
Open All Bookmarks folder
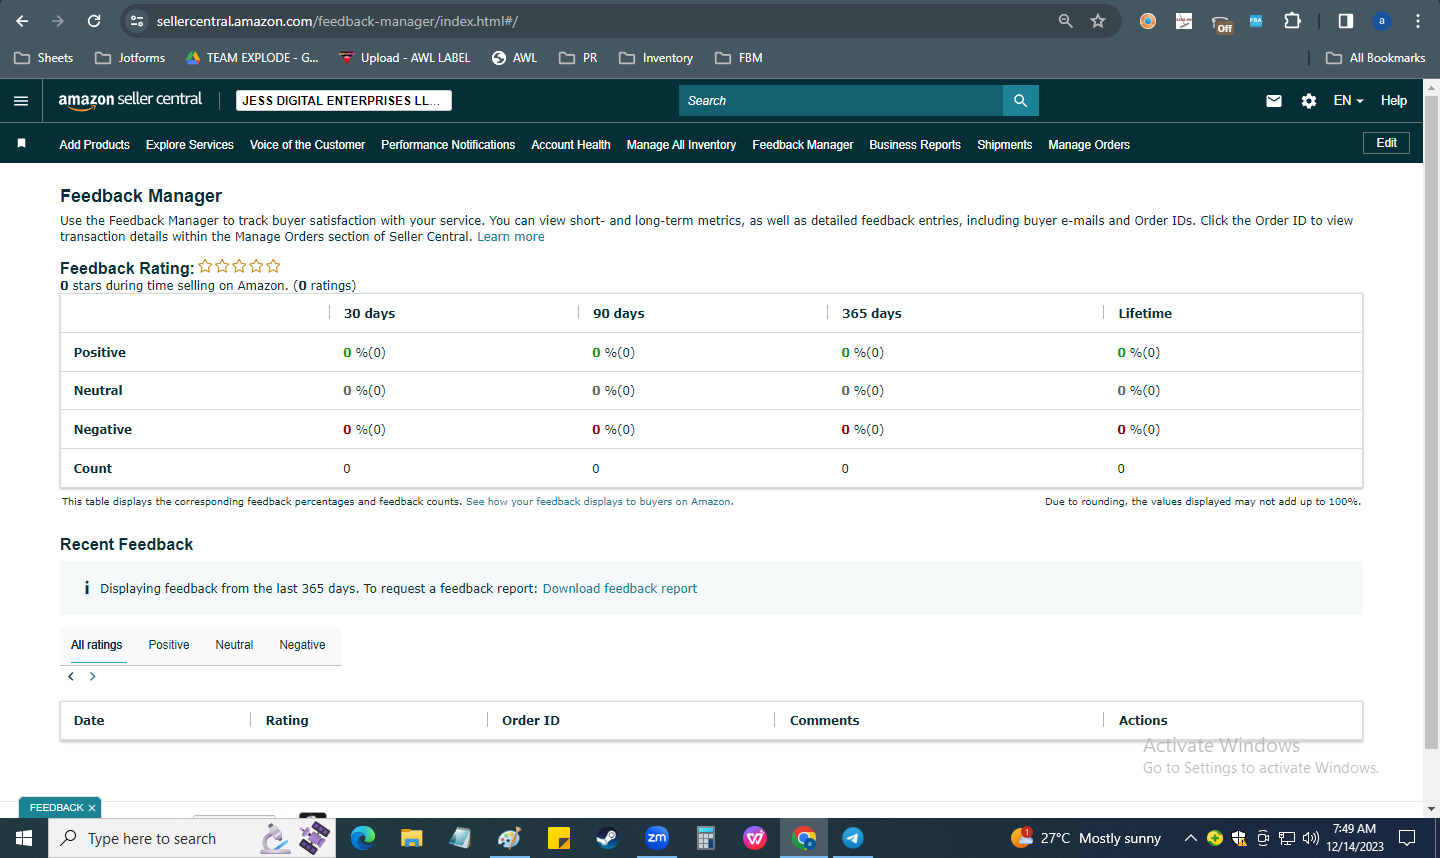(x=1376, y=58)
